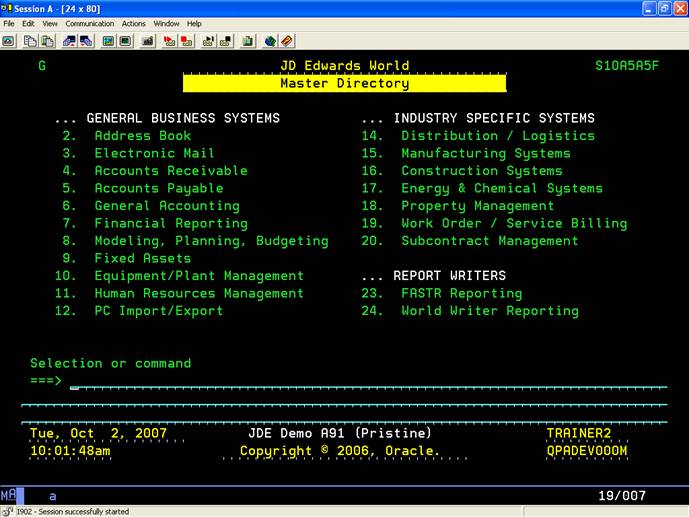Open the Color Remap toolbar icon
Screen dimensions: 689x517
pyautogui.click(x=126, y=41)
